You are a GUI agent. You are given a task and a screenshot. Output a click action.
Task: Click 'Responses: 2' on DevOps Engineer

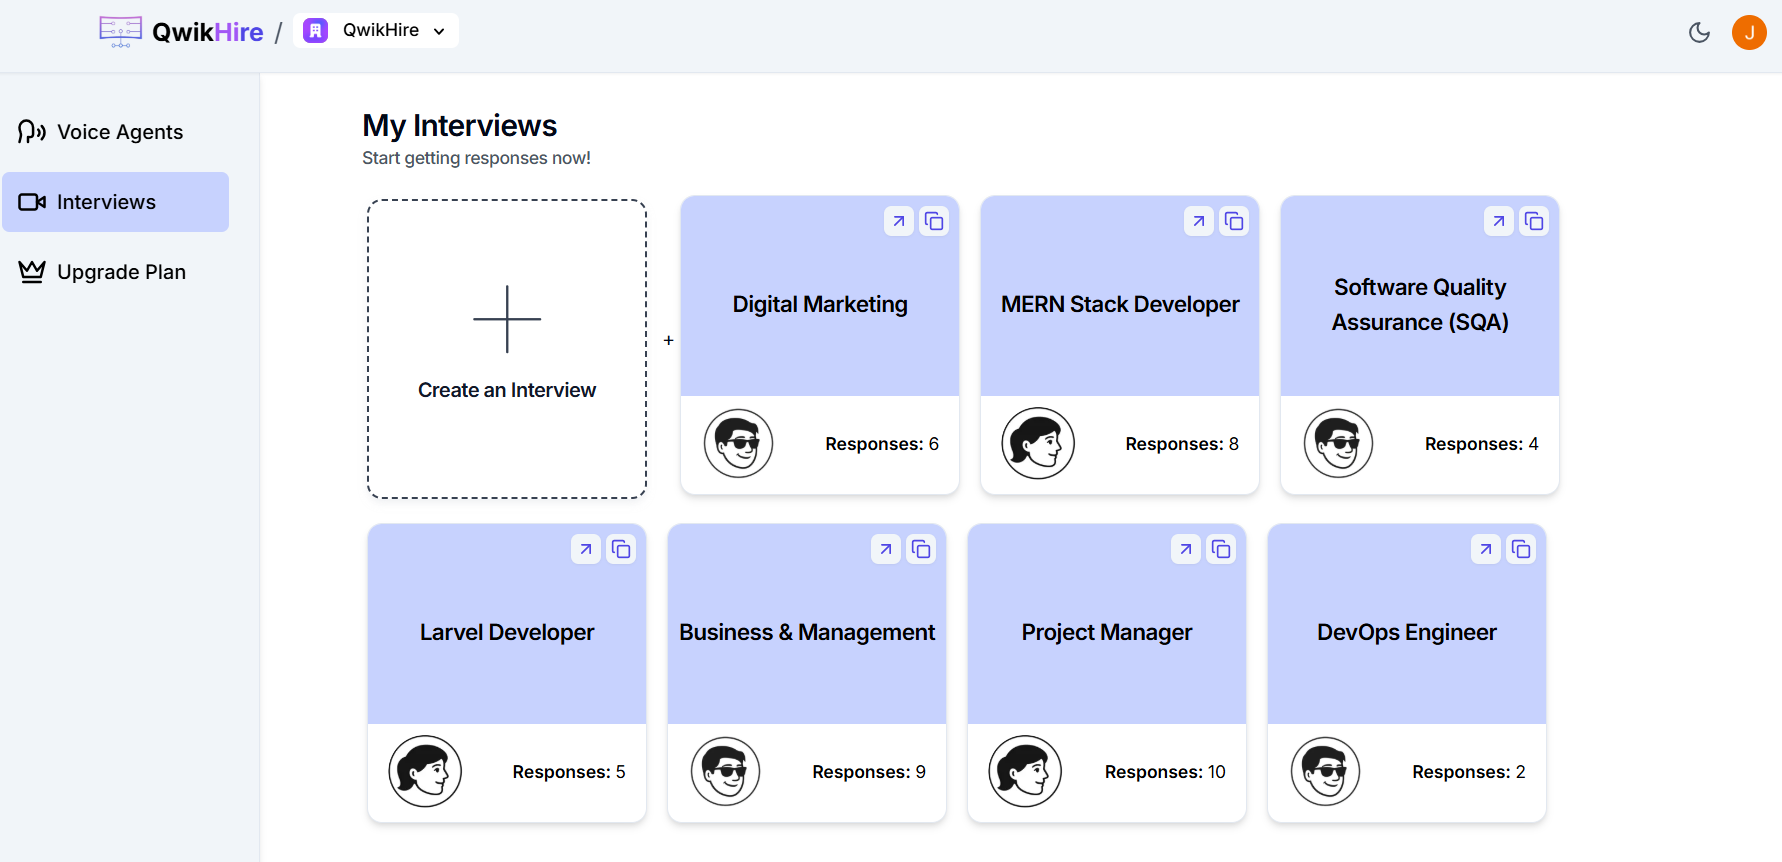(x=1469, y=772)
